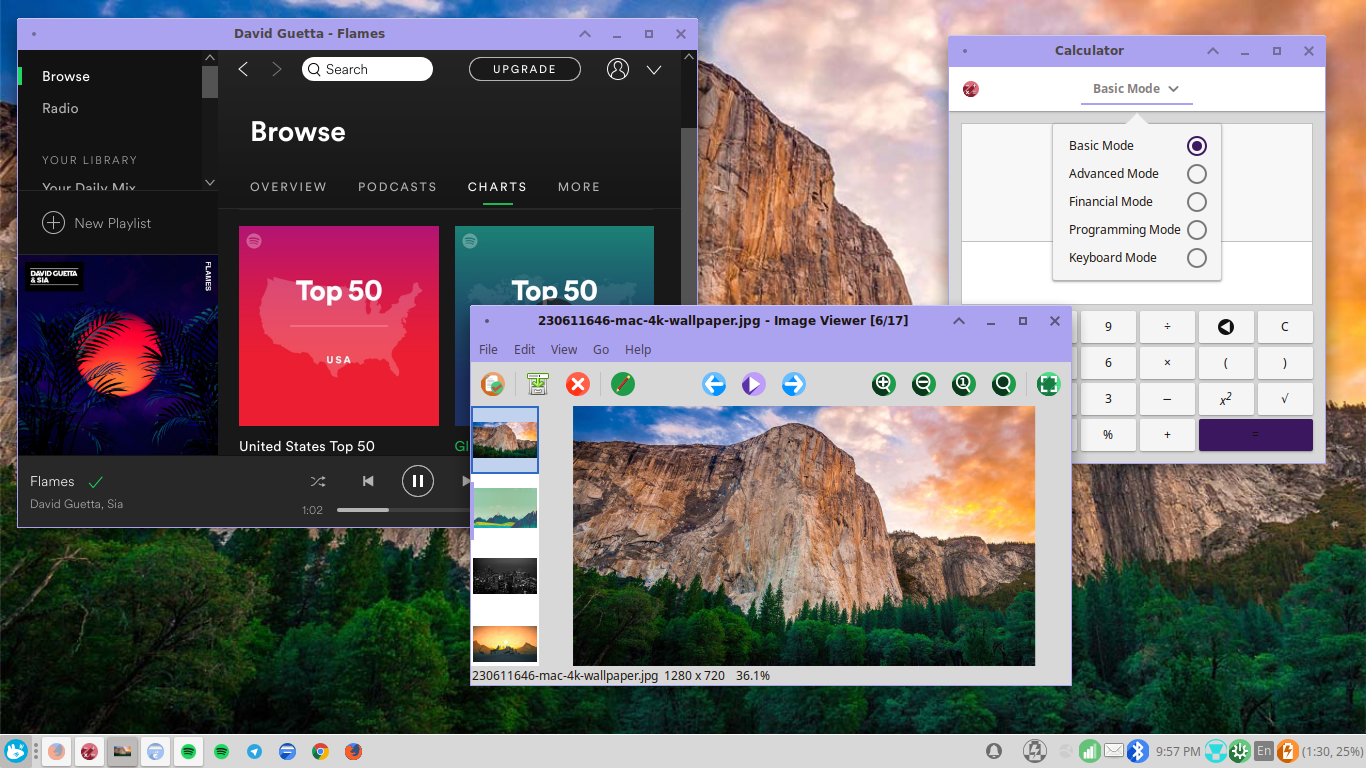Open the Help menu in Image Viewer
This screenshot has height=768, width=1366.
coord(638,350)
